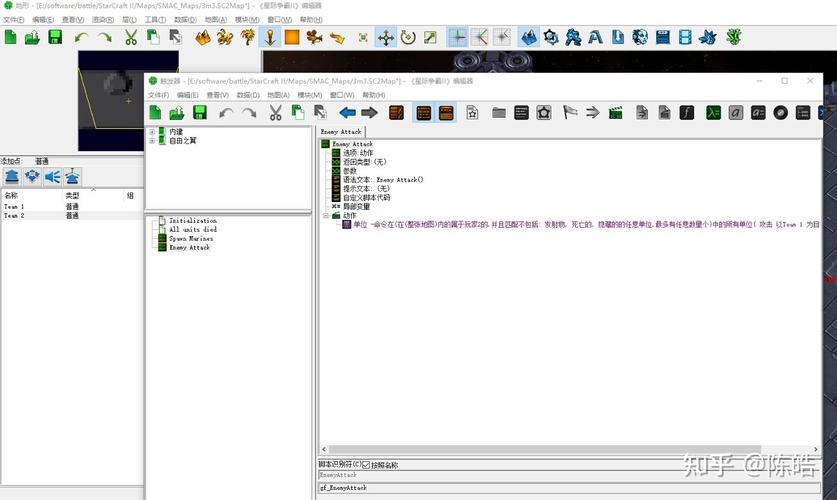This screenshot has width=837, height=500.
Task: Select the Spawn Marines trigger
Action: [192, 238]
